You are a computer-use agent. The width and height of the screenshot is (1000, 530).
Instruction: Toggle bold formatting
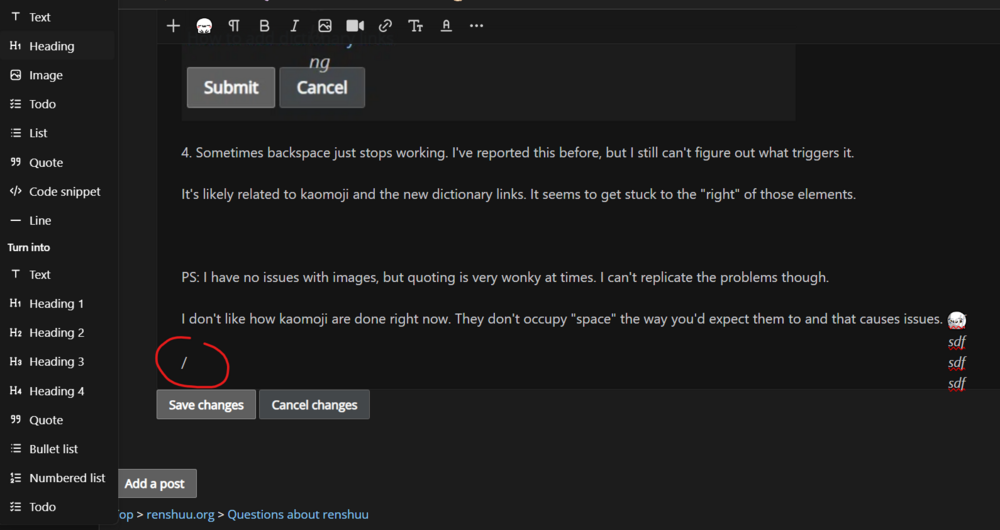point(264,26)
